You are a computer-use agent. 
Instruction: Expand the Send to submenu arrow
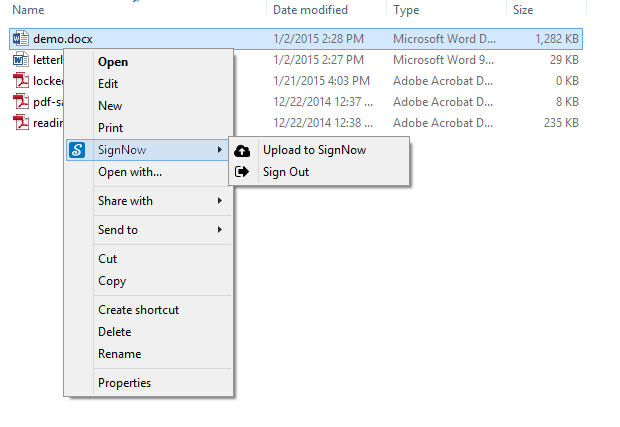[220, 230]
